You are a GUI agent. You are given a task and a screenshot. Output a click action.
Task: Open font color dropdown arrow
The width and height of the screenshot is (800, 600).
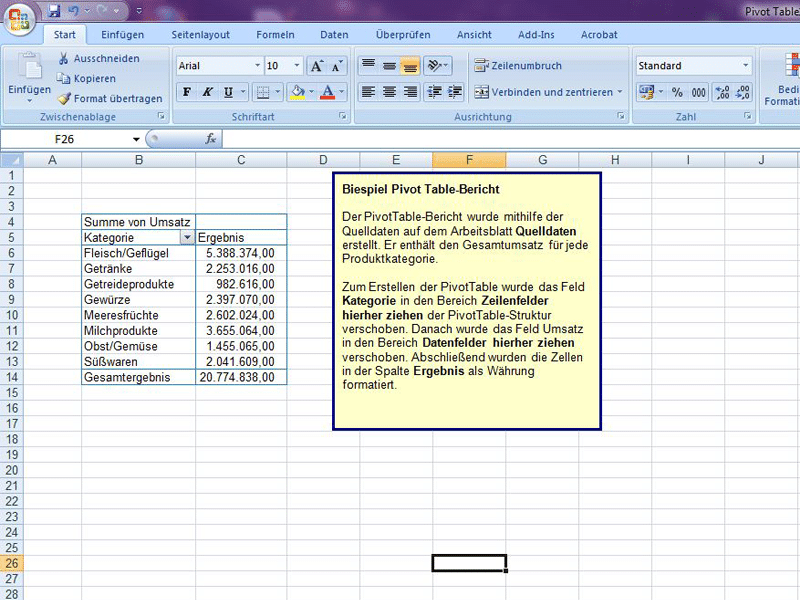[341, 92]
